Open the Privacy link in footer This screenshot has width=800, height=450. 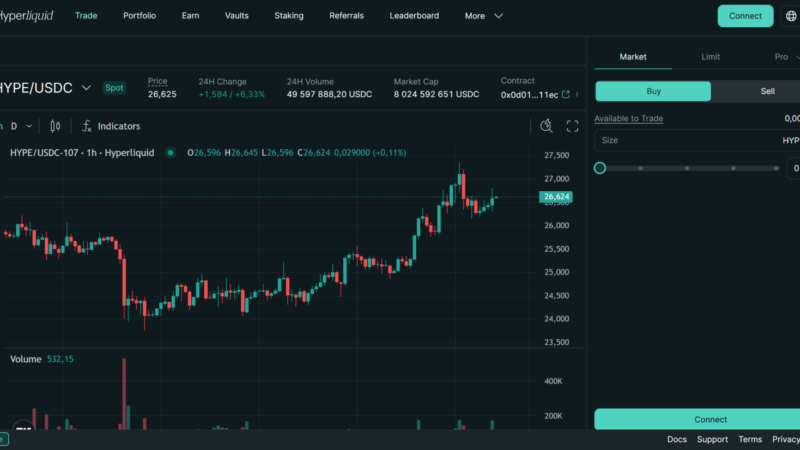pyautogui.click(x=786, y=439)
